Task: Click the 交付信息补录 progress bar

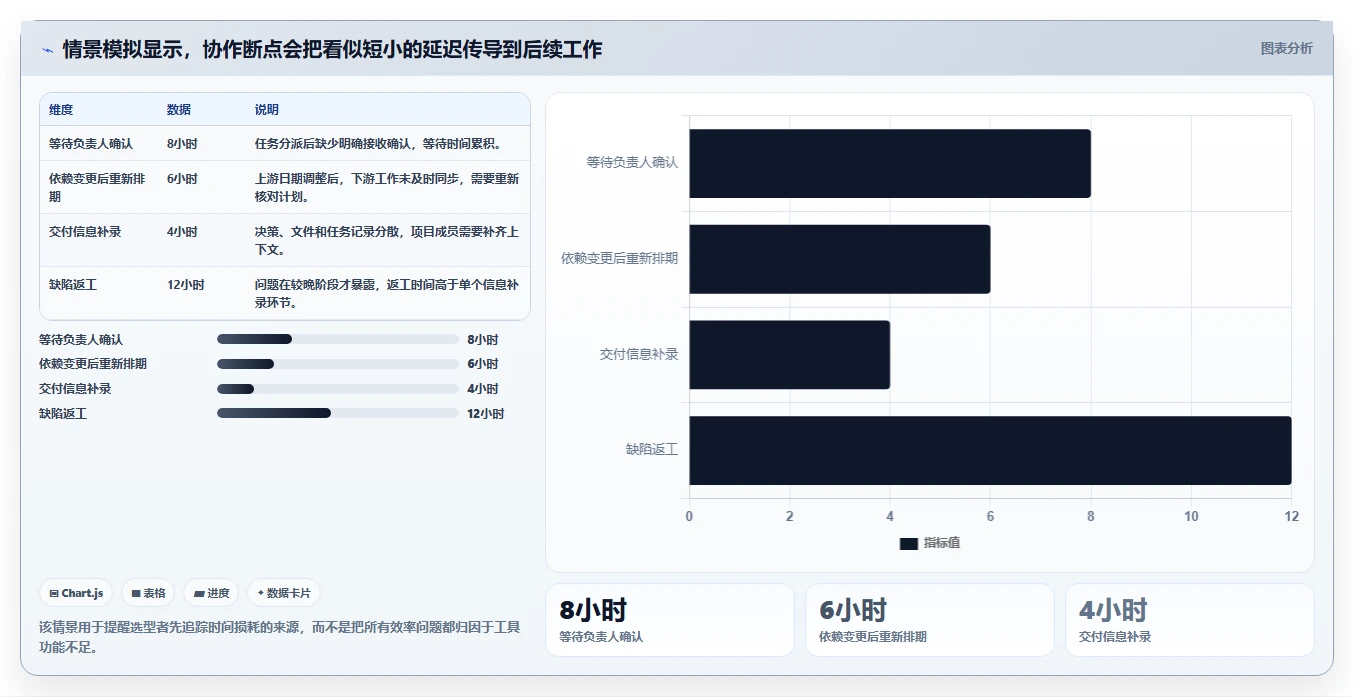Action: [337, 389]
